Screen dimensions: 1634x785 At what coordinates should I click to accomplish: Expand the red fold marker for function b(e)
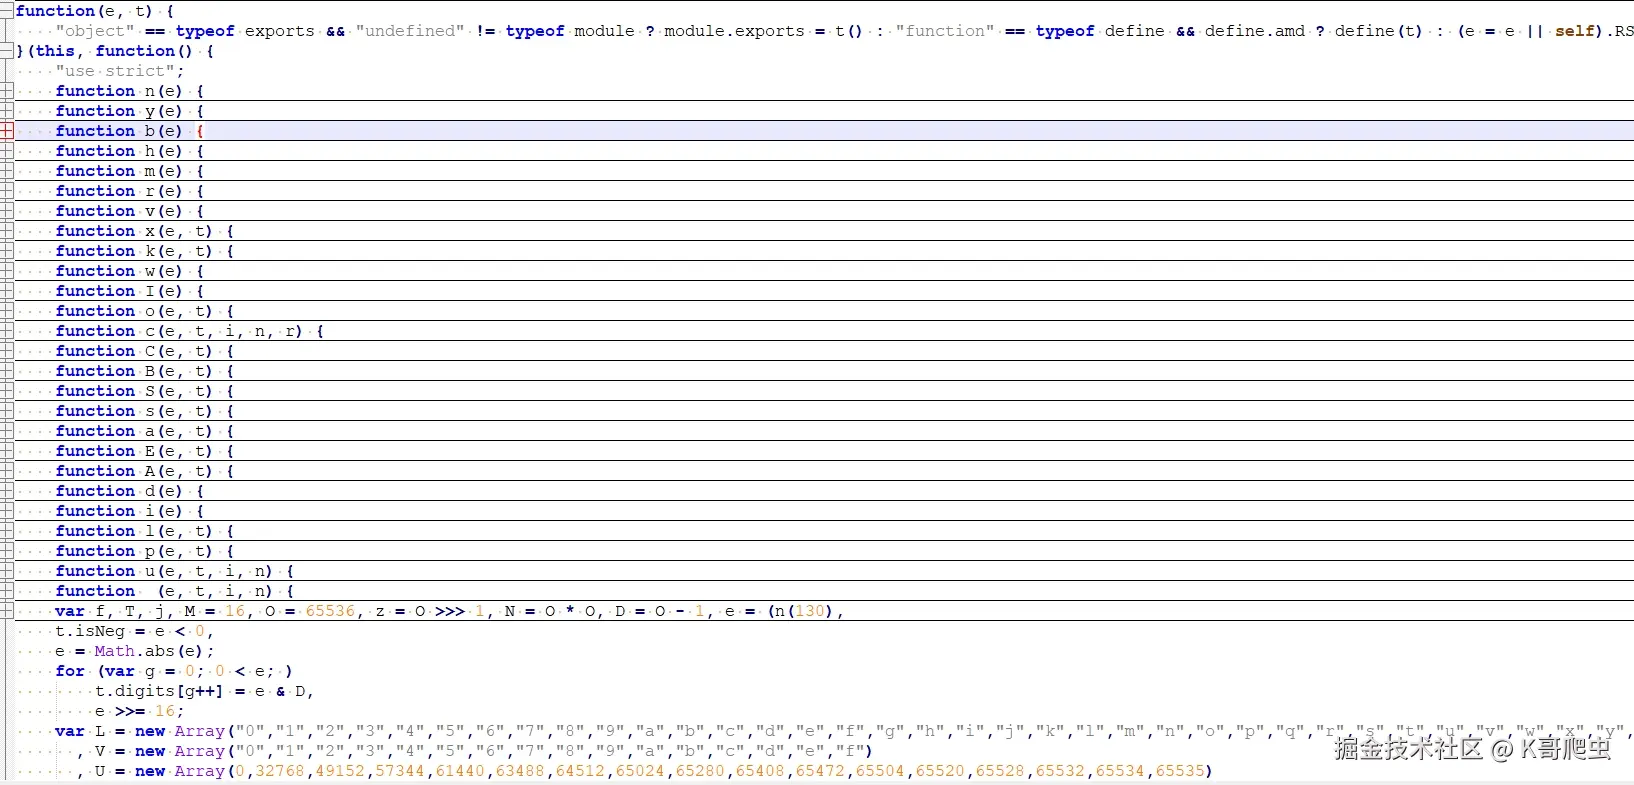(x=7, y=131)
